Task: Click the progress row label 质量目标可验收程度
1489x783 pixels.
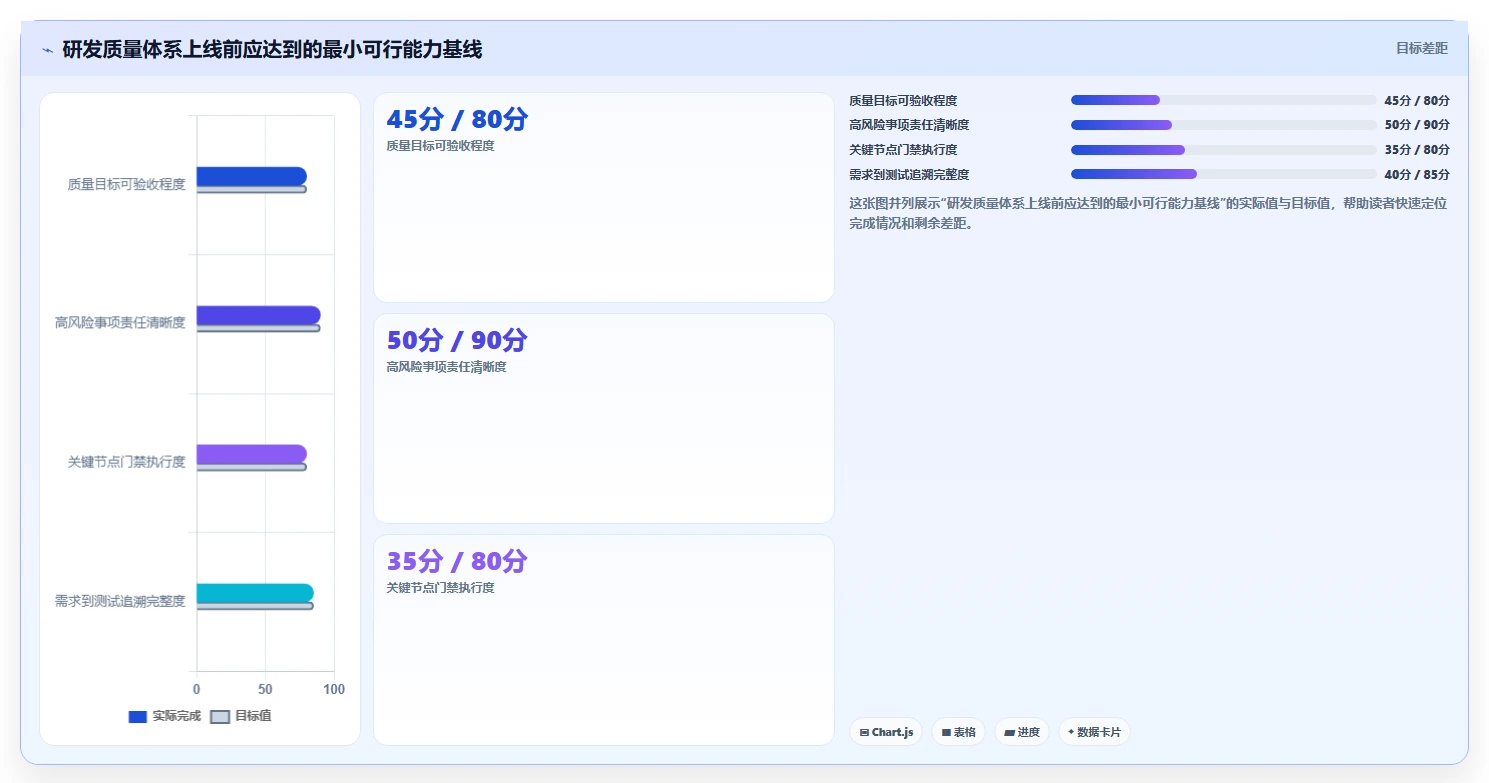Action: coord(903,101)
